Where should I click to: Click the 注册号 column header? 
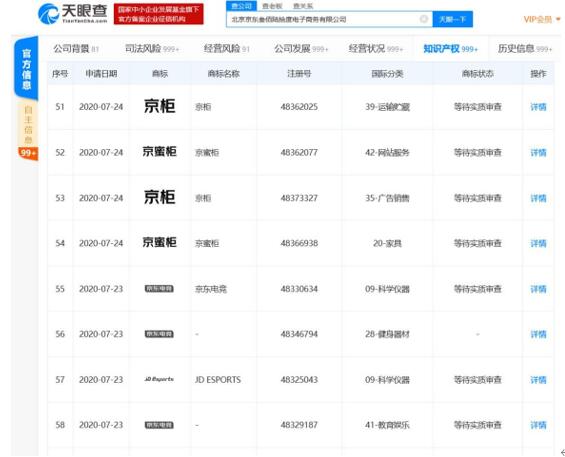[x=299, y=74]
